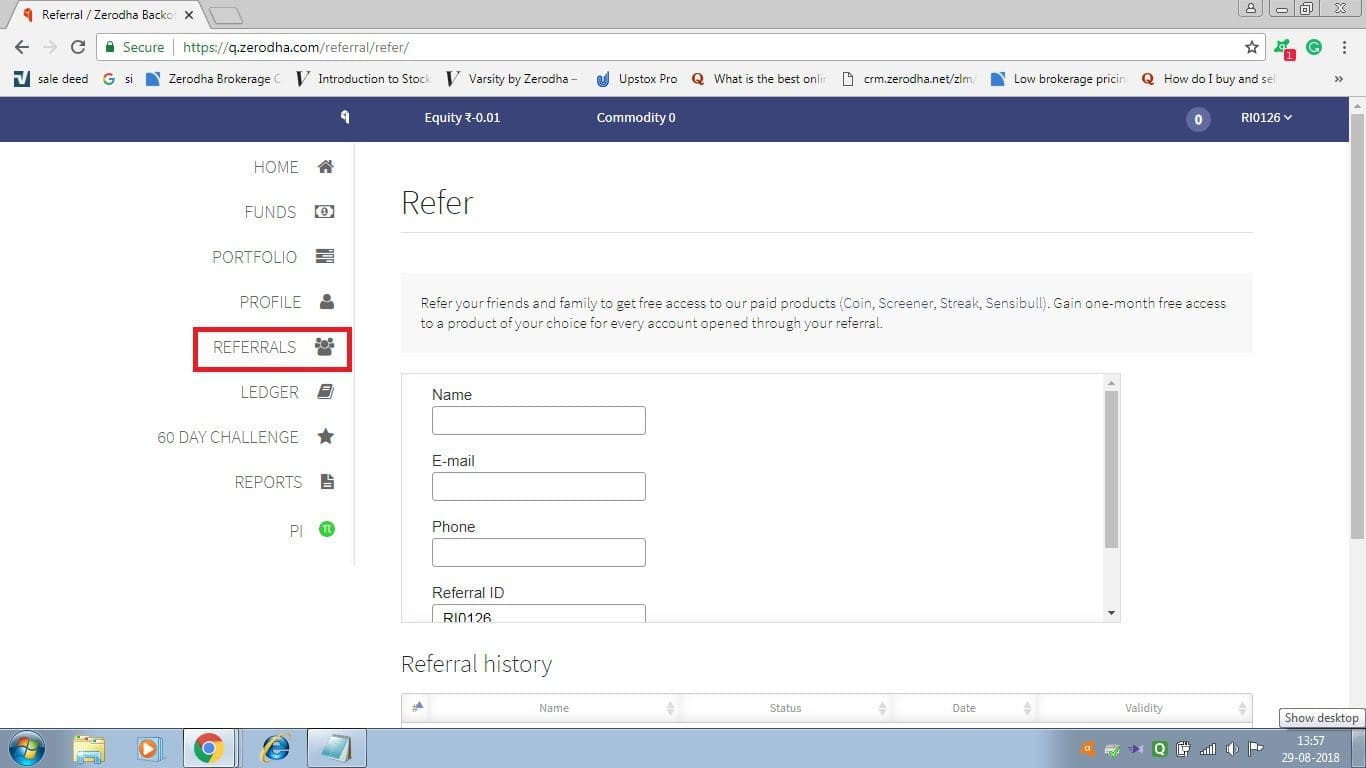This screenshot has width=1366, height=768.
Task: Click the notification count badge
Action: click(x=1197, y=119)
